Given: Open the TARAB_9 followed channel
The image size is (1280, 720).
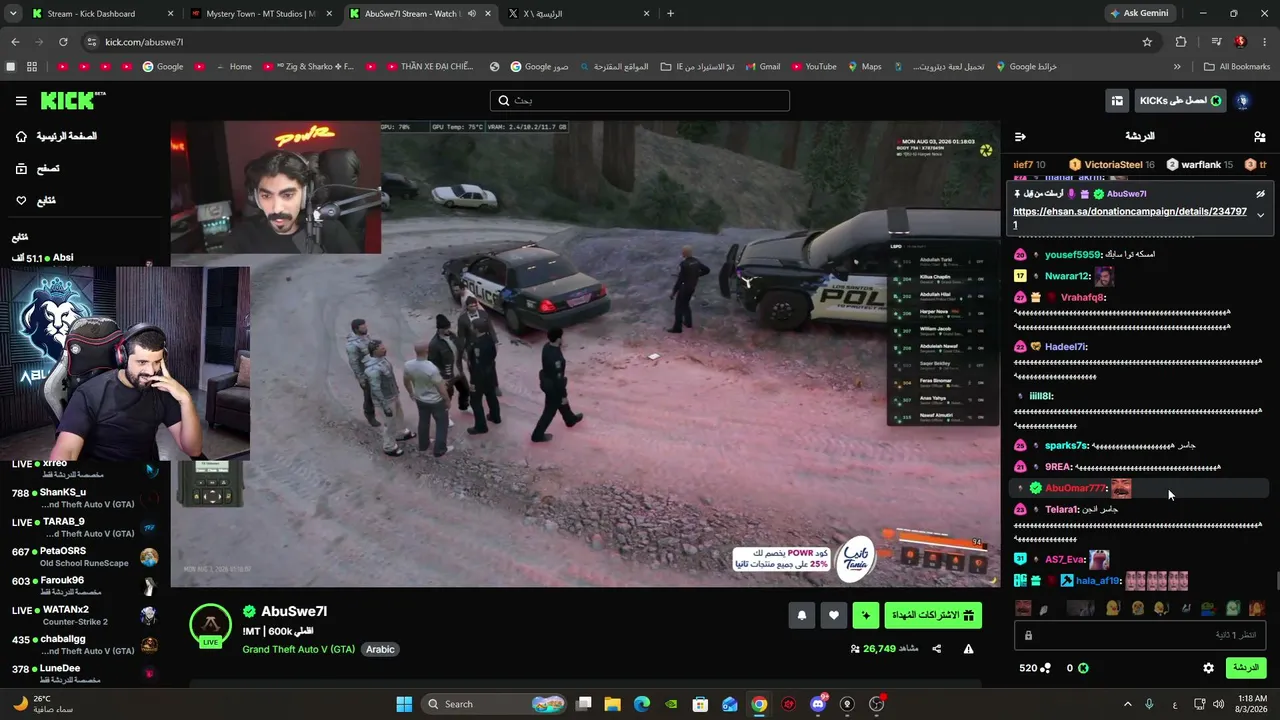Looking at the screenshot, I should pyautogui.click(x=85, y=527).
